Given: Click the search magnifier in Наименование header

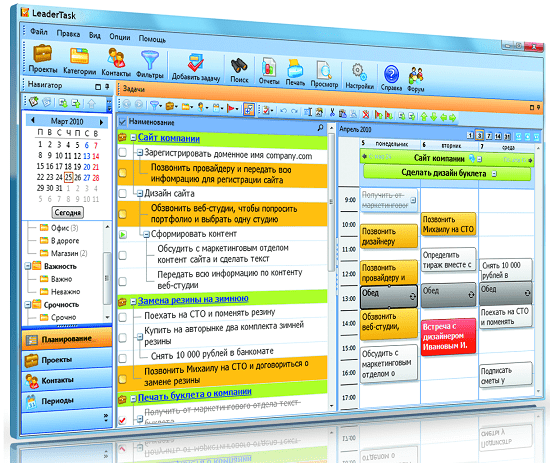Looking at the screenshot, I should 320,128.
